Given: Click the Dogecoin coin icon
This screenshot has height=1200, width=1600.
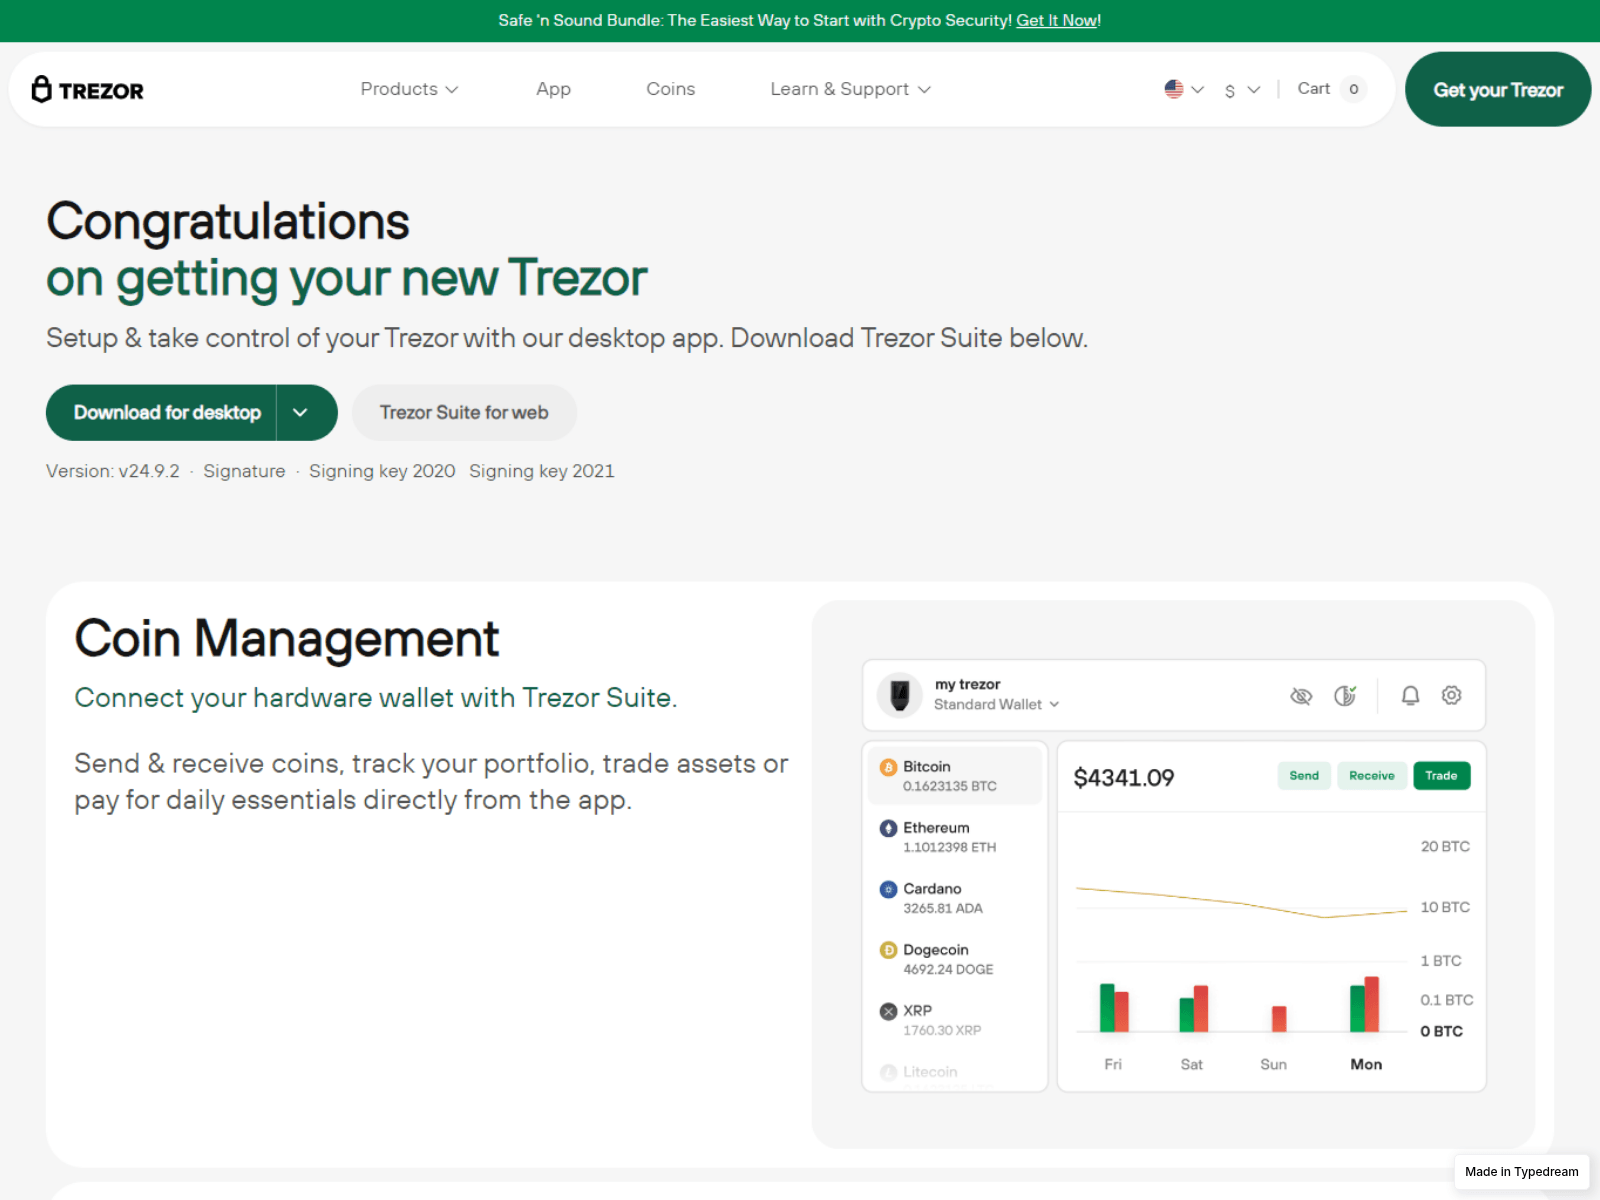Looking at the screenshot, I should click(x=888, y=950).
